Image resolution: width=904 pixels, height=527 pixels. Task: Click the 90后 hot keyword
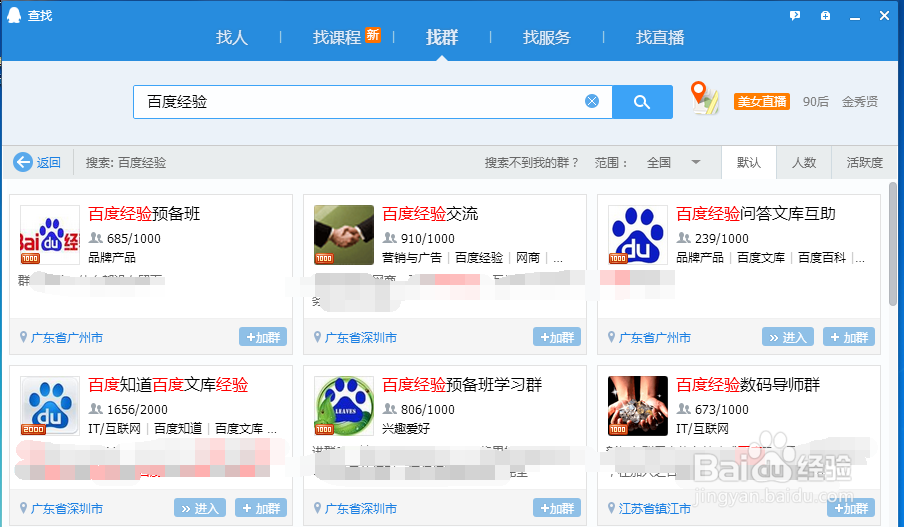coord(816,101)
